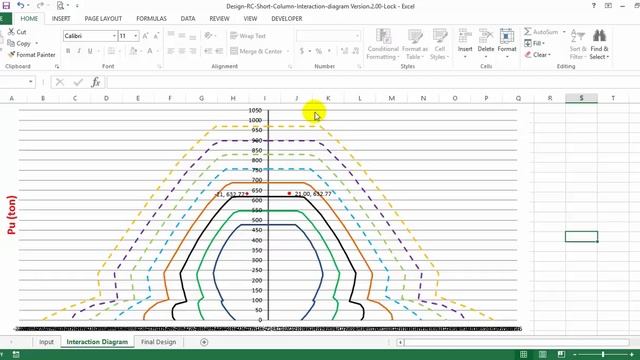Open the DATA ribbon tab
640x360 pixels.
click(x=188, y=19)
